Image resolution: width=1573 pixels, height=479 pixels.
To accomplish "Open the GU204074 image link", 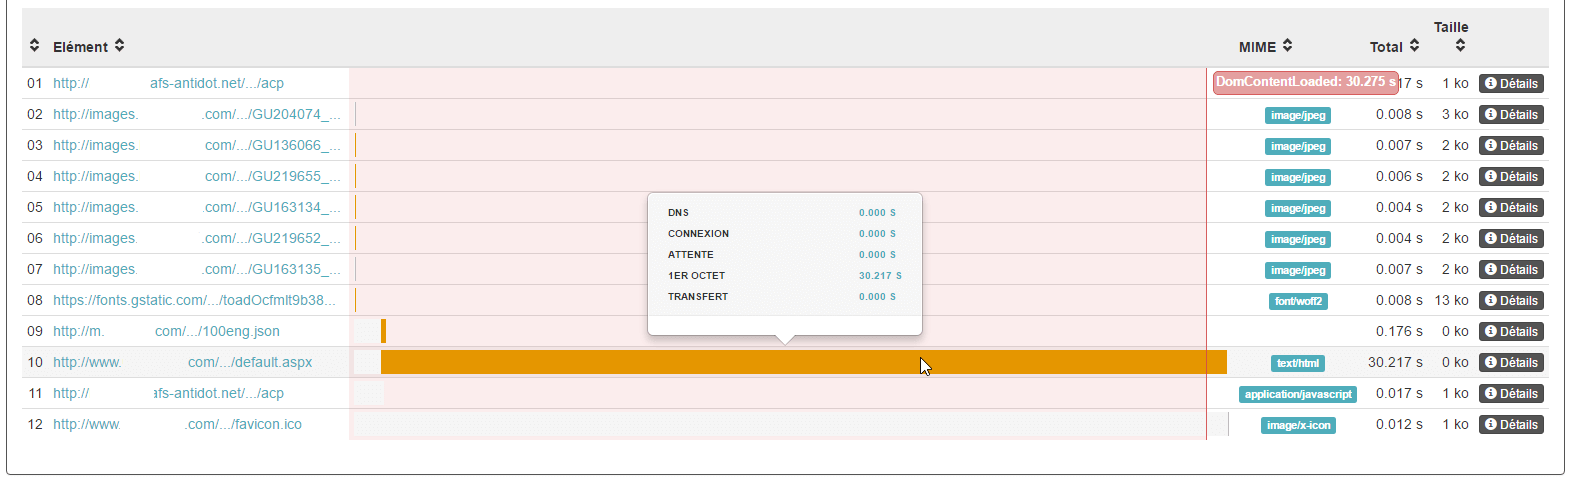I will (197, 114).
